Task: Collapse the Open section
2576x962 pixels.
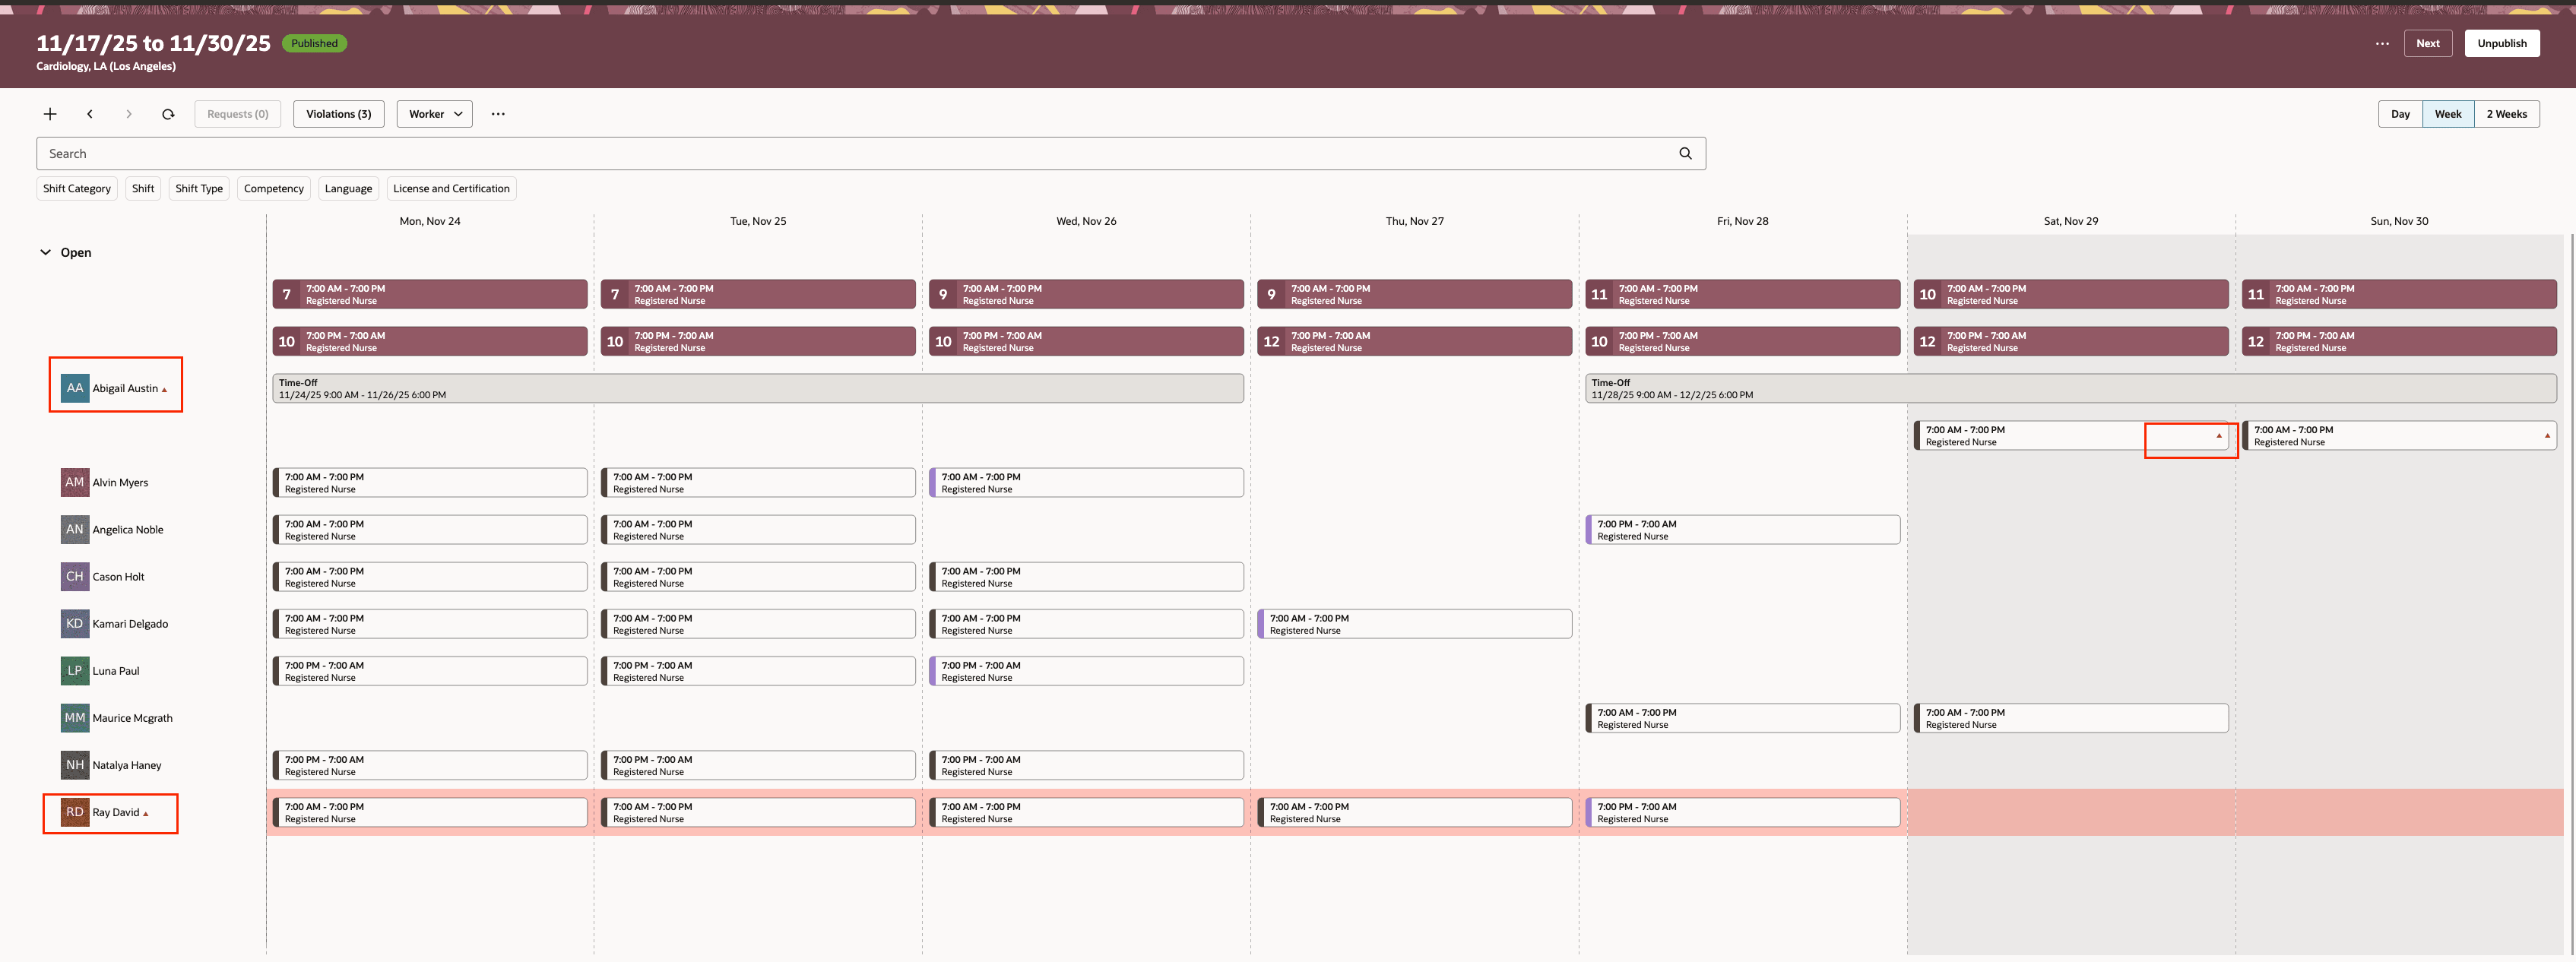Action: [45, 252]
